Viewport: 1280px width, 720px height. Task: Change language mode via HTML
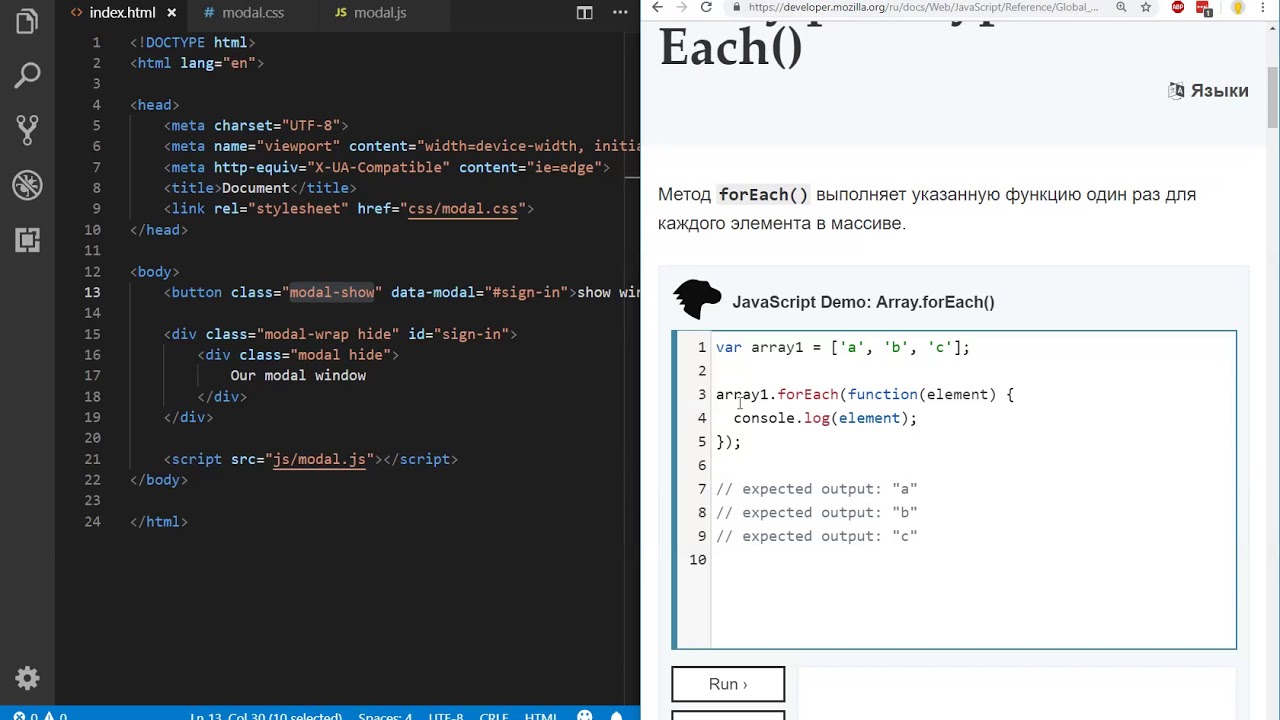(x=540, y=716)
